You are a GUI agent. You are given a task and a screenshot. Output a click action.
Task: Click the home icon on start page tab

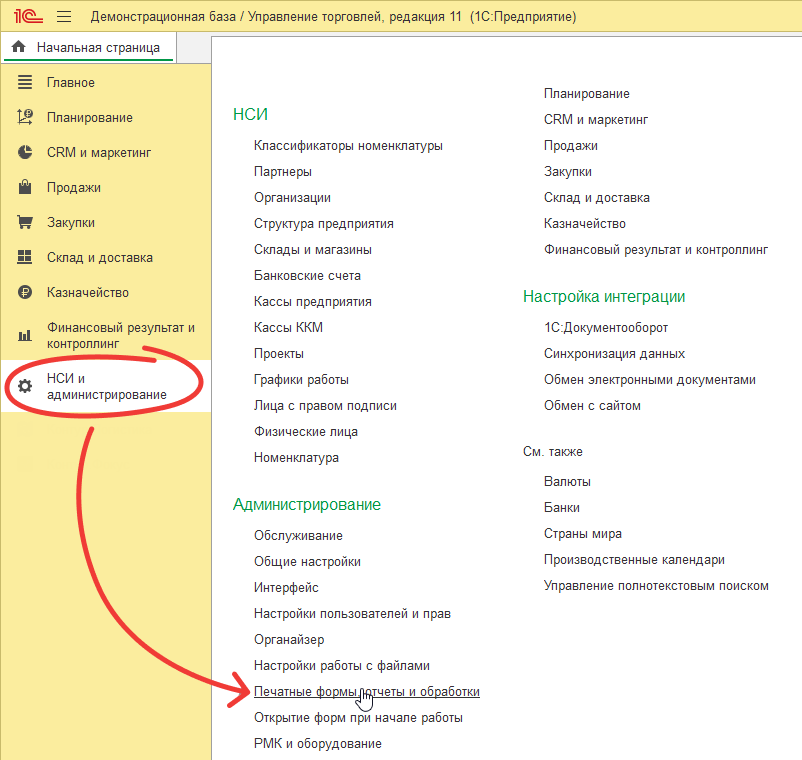[x=18, y=47]
